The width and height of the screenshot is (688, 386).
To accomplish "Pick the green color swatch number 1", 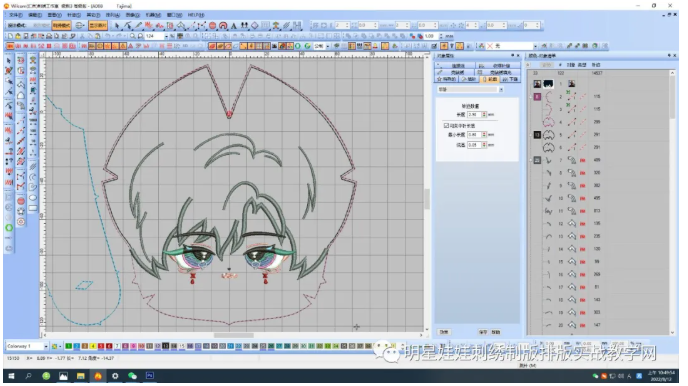I will [x=68, y=347].
